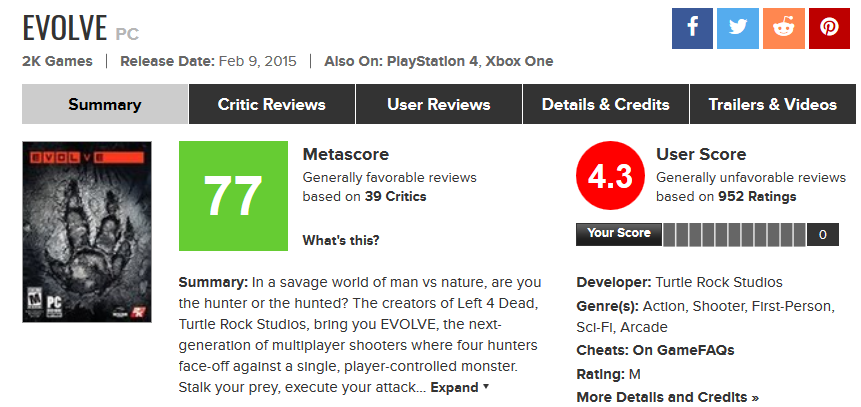The height and width of the screenshot is (407, 861).
Task: Share page on Reddit icon
Action: 784,29
